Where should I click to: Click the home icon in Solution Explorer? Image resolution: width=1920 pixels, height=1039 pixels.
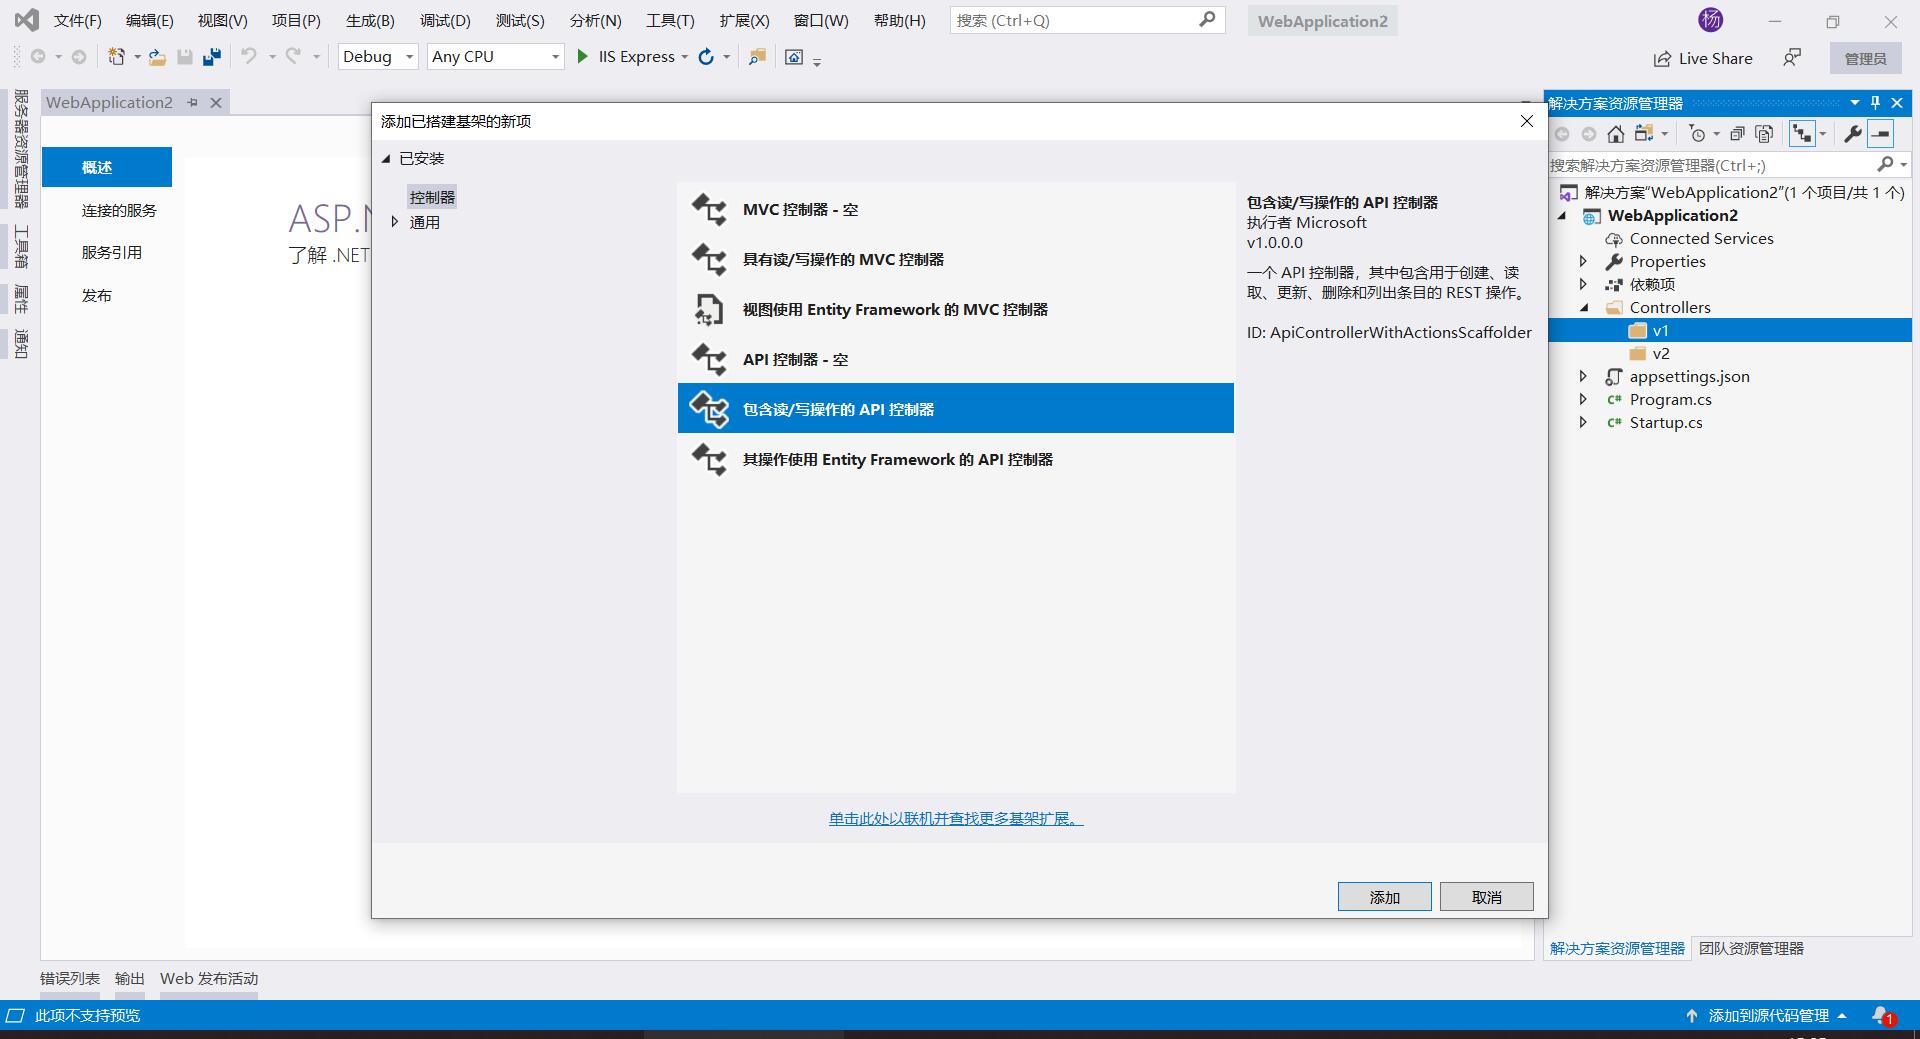coord(1615,134)
